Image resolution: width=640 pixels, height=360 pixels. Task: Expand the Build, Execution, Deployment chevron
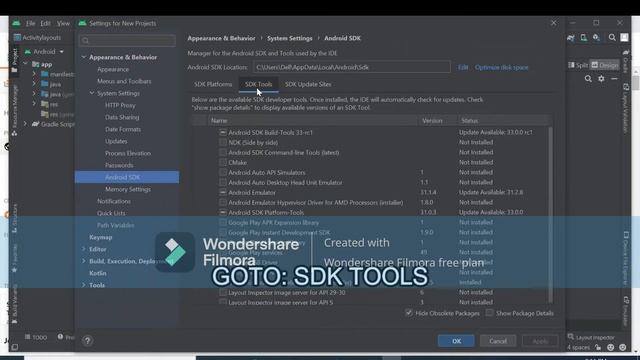84,261
